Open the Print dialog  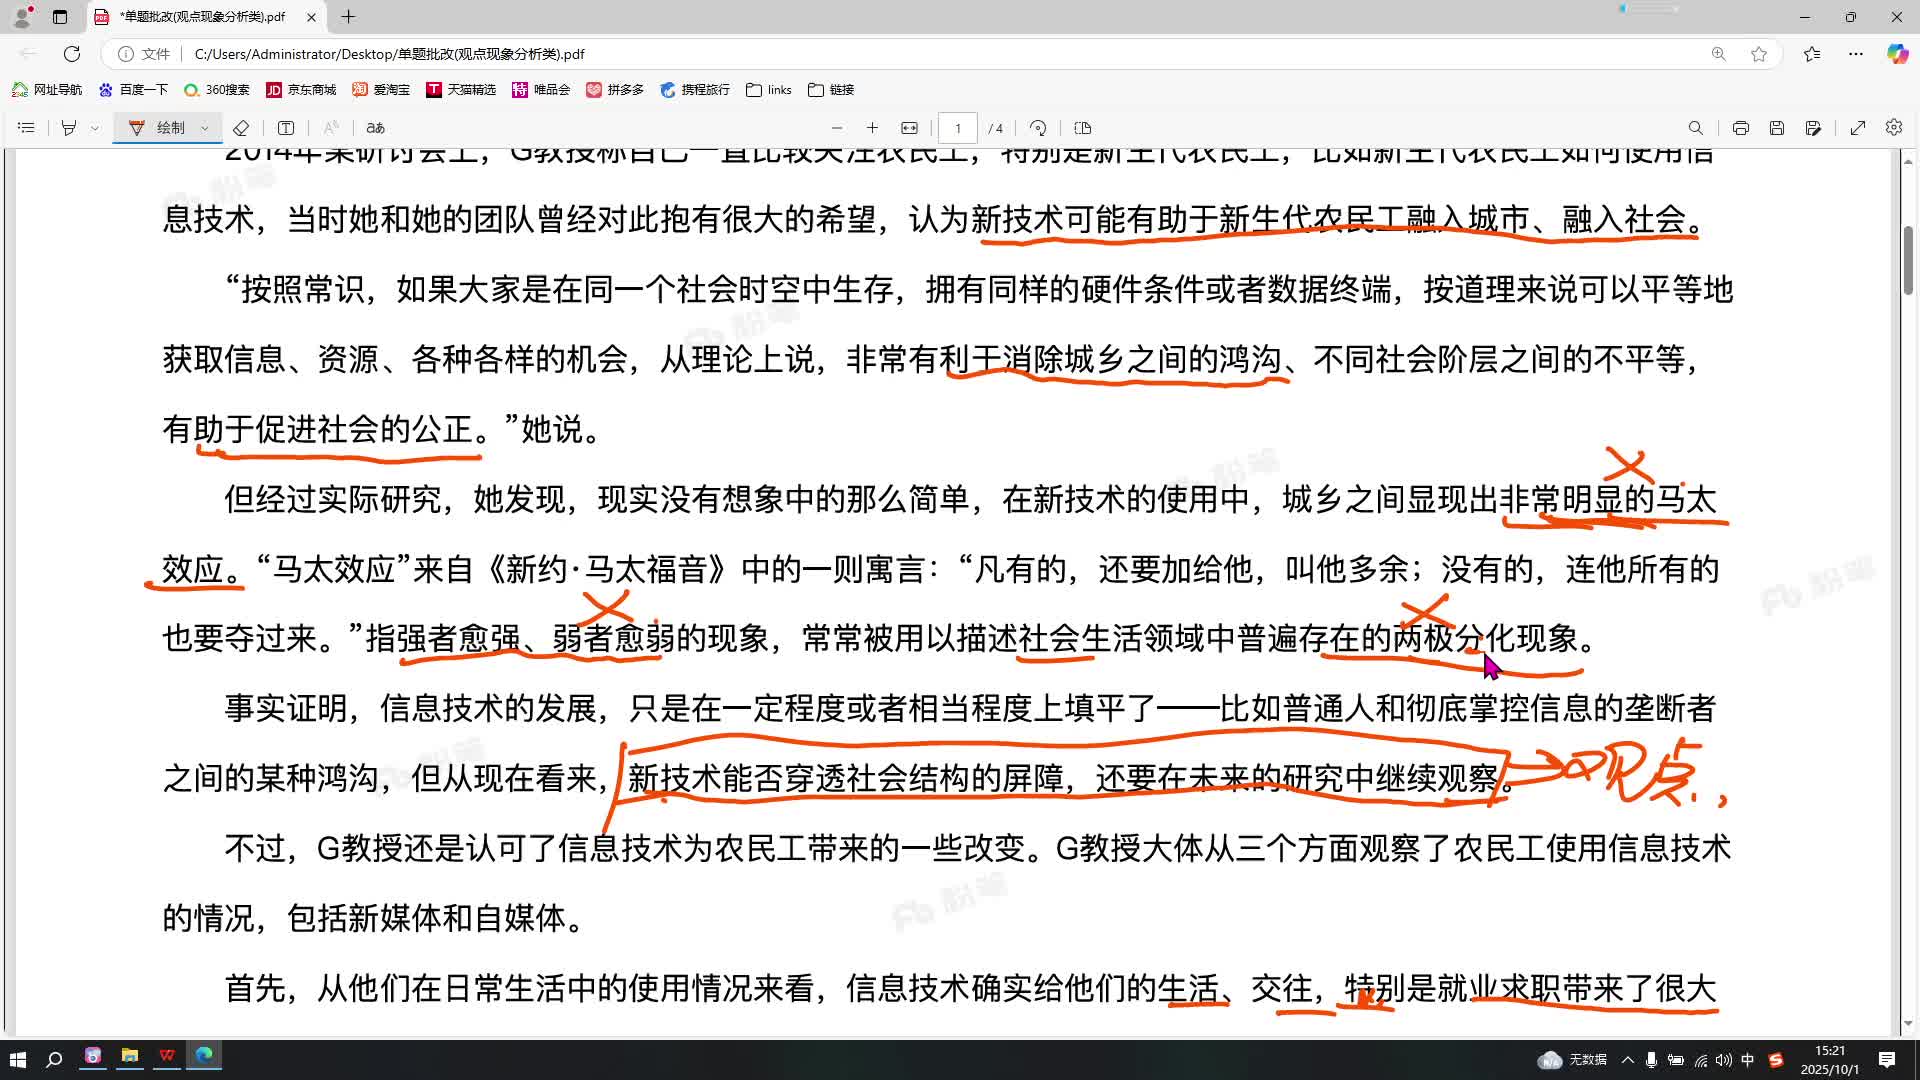coord(1741,128)
